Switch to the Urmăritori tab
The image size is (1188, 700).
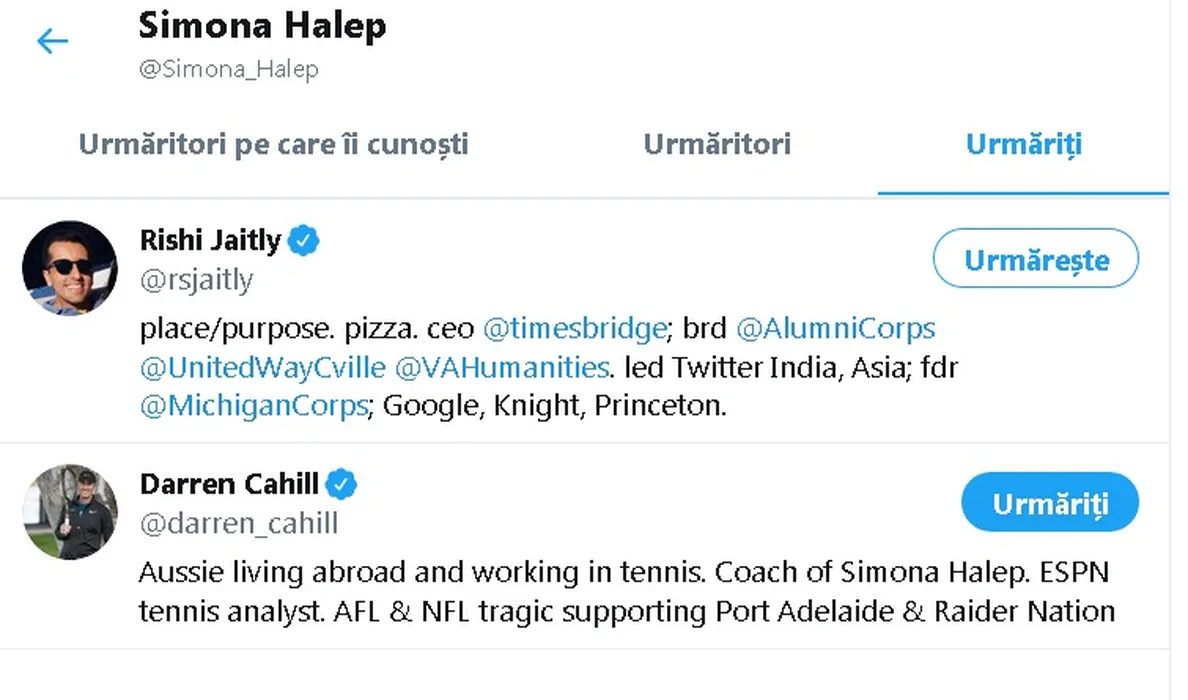(717, 144)
